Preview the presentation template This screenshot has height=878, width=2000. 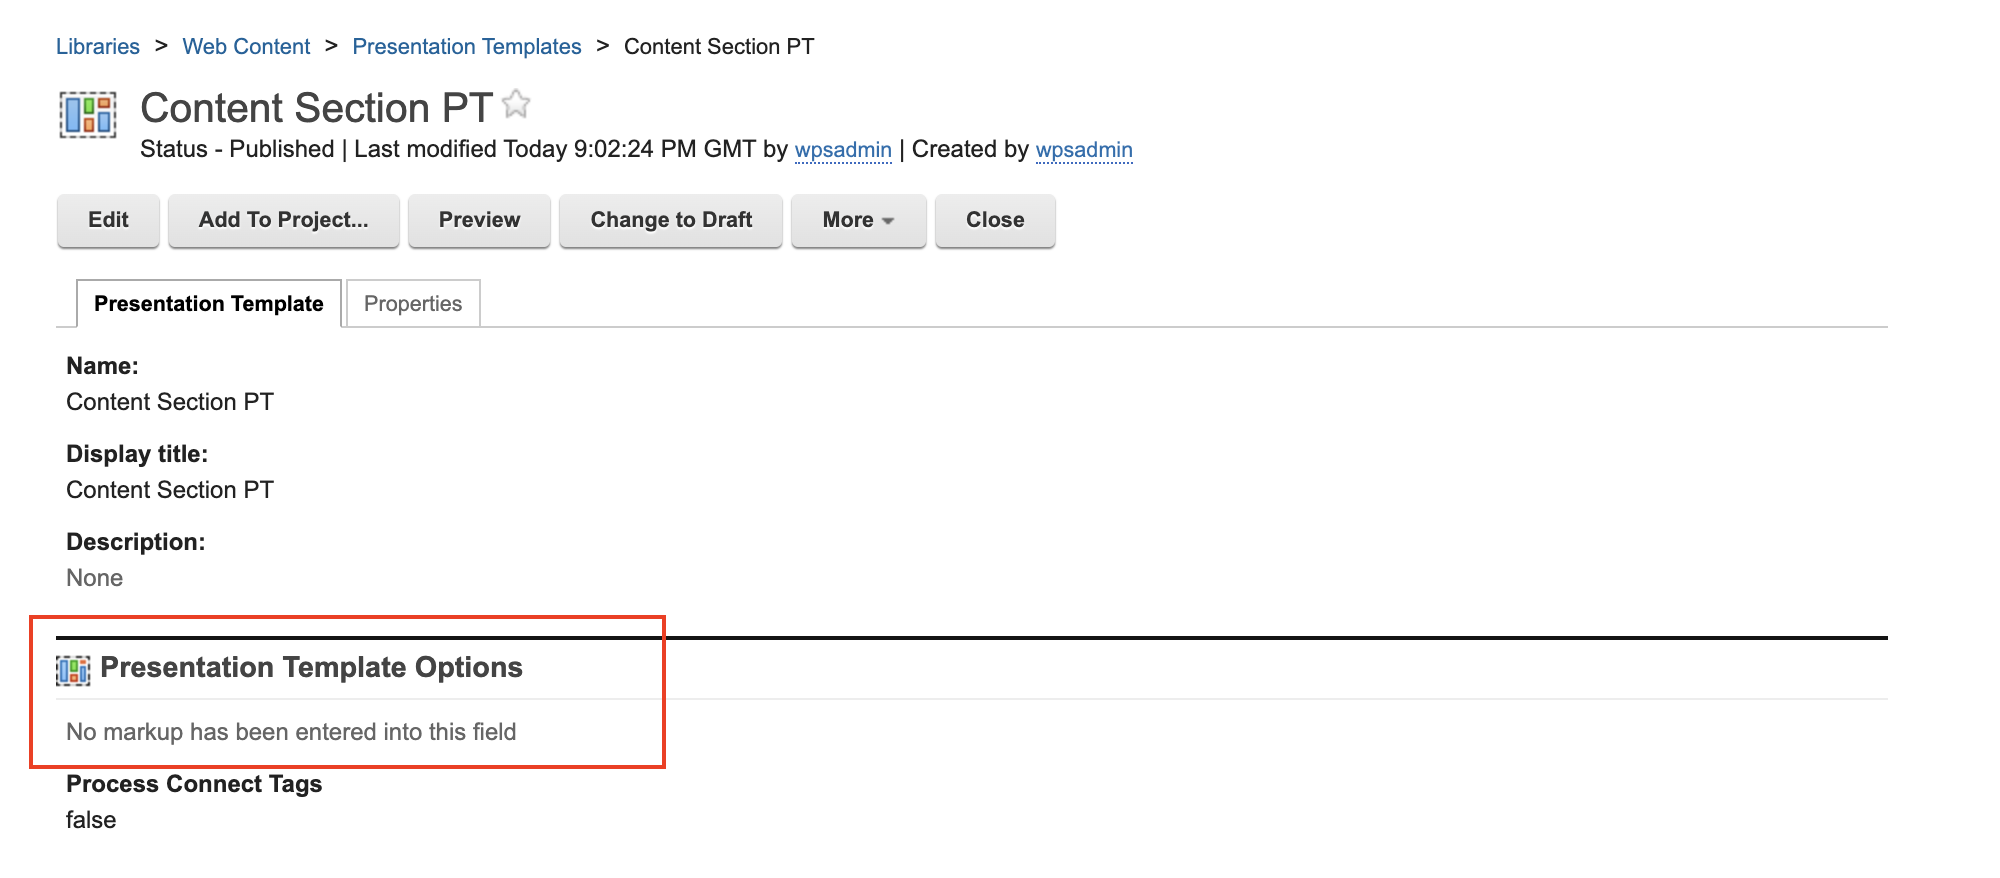coord(479,220)
